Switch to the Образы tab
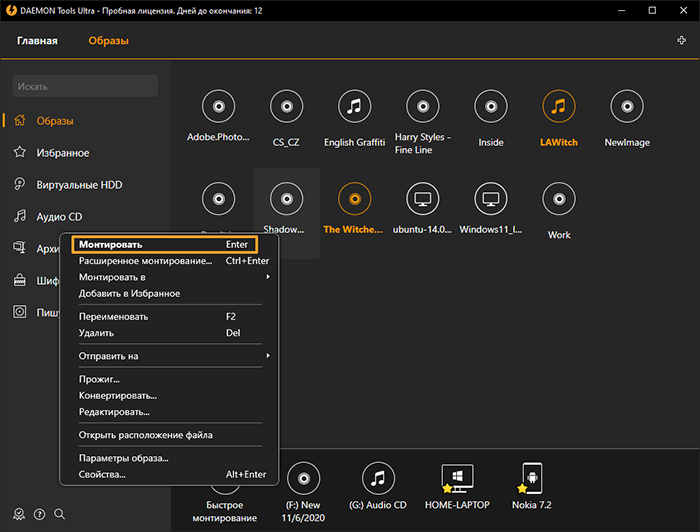Screen dimensions: 700x532 pyautogui.click(x=108, y=41)
